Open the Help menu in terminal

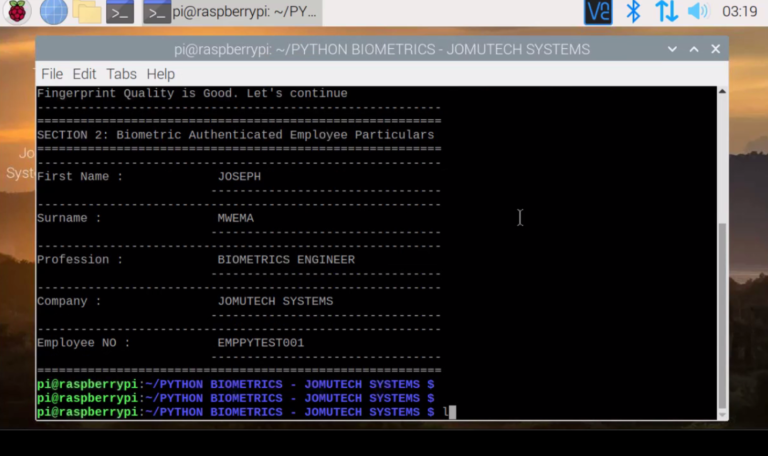[x=161, y=74]
